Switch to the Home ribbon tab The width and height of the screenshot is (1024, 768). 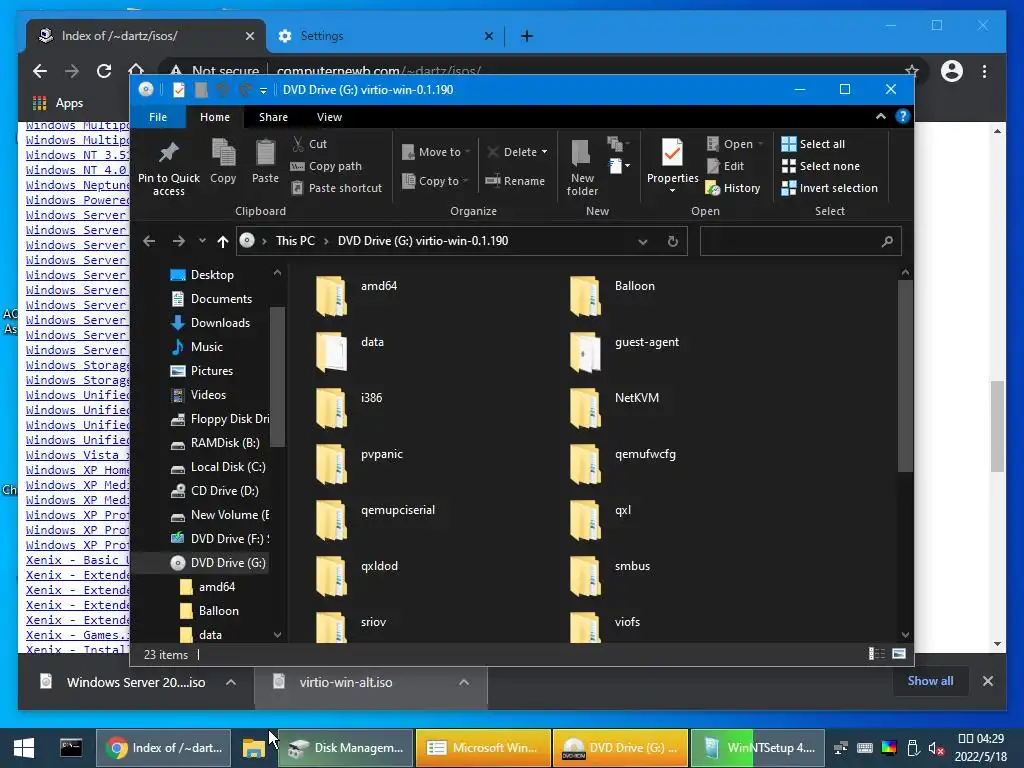(215, 117)
